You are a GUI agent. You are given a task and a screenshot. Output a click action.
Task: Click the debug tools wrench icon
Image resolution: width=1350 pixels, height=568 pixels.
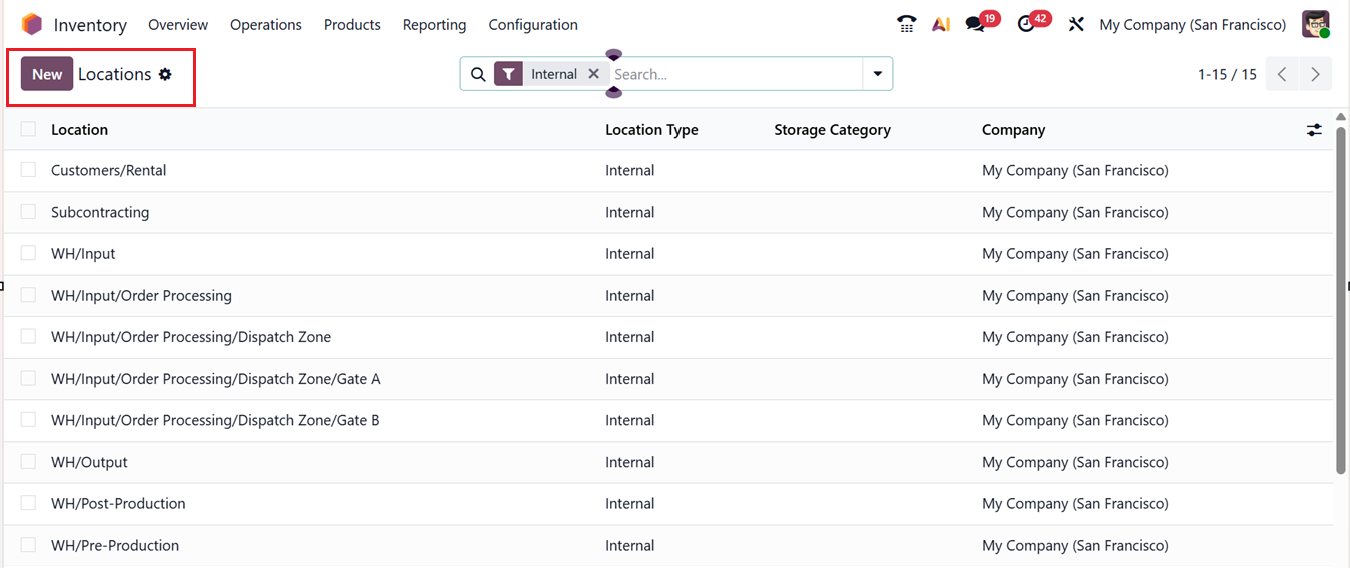[1076, 24]
